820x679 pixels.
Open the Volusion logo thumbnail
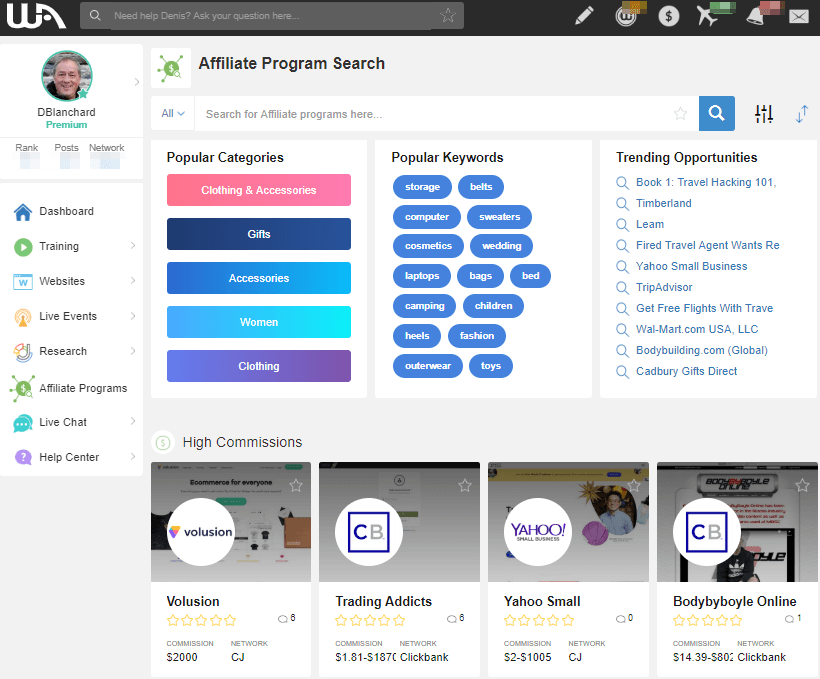[201, 531]
